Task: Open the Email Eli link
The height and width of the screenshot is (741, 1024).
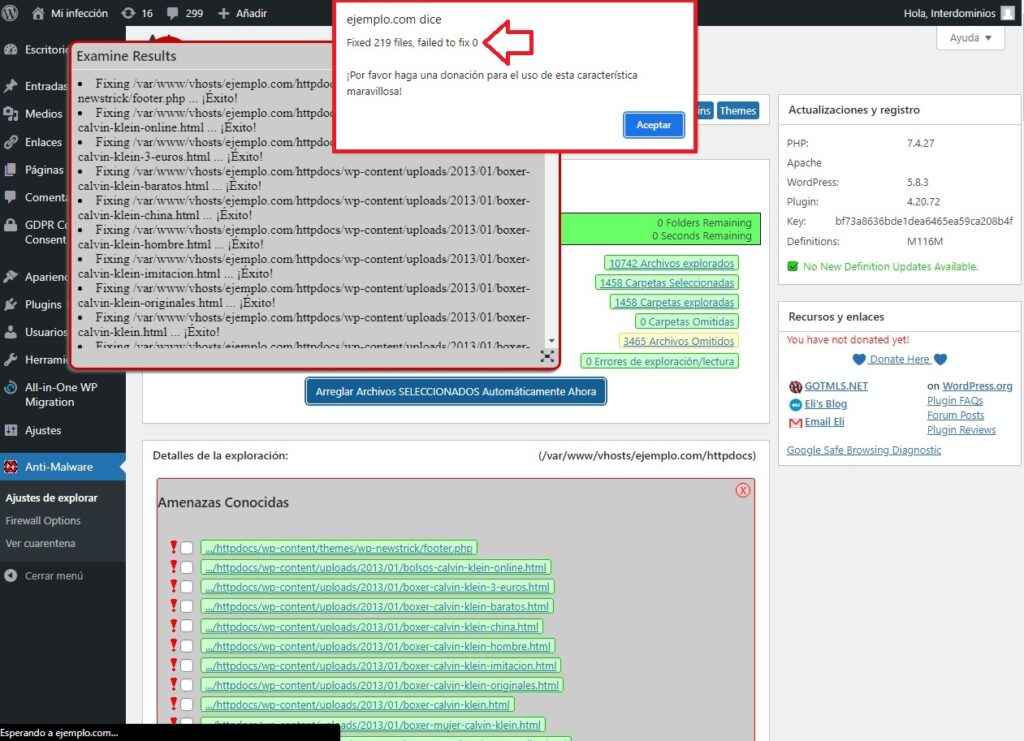Action: click(x=824, y=422)
